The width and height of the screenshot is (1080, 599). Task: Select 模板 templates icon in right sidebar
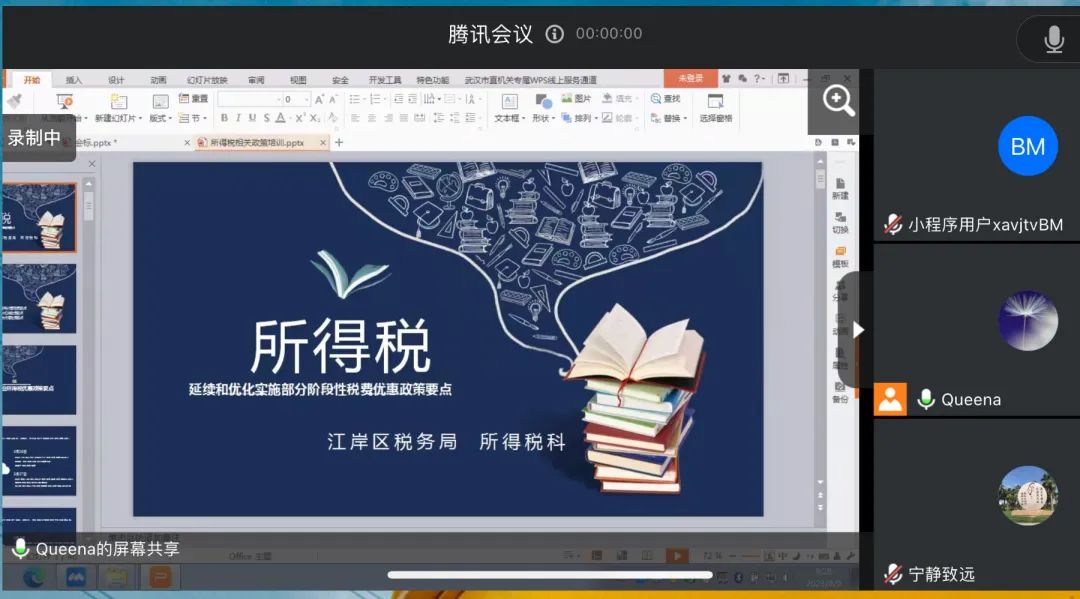840,255
